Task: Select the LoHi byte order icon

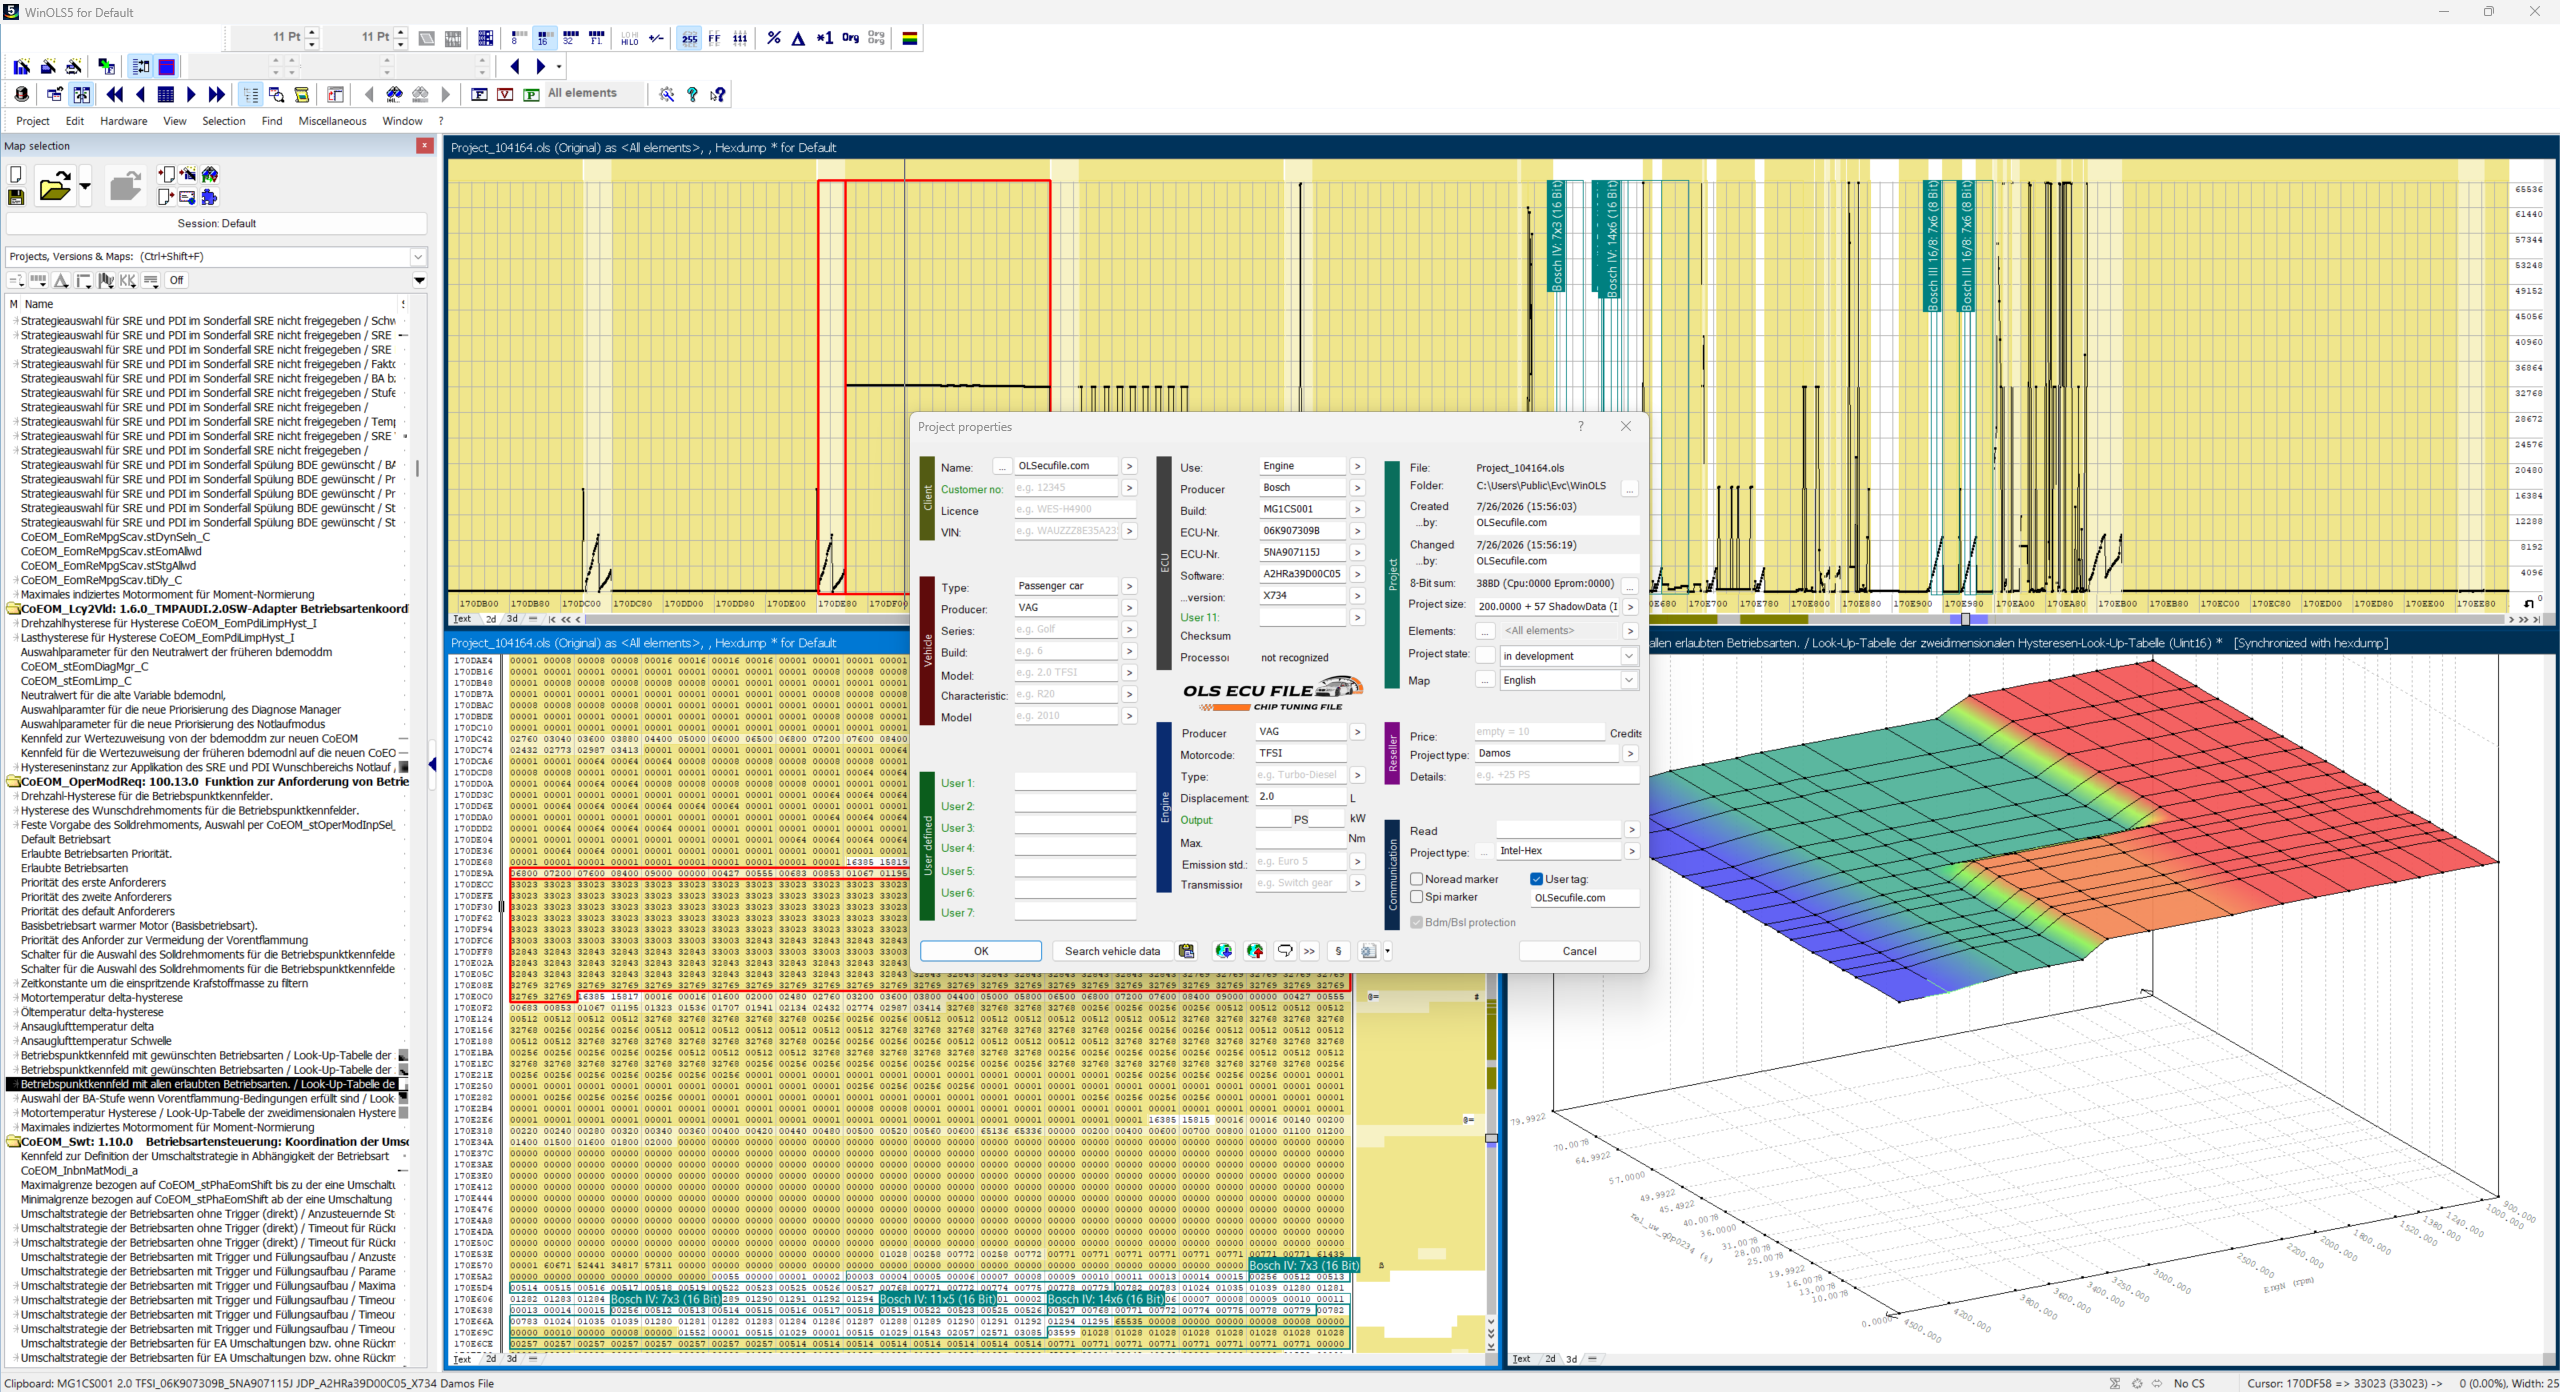Action: click(630, 38)
